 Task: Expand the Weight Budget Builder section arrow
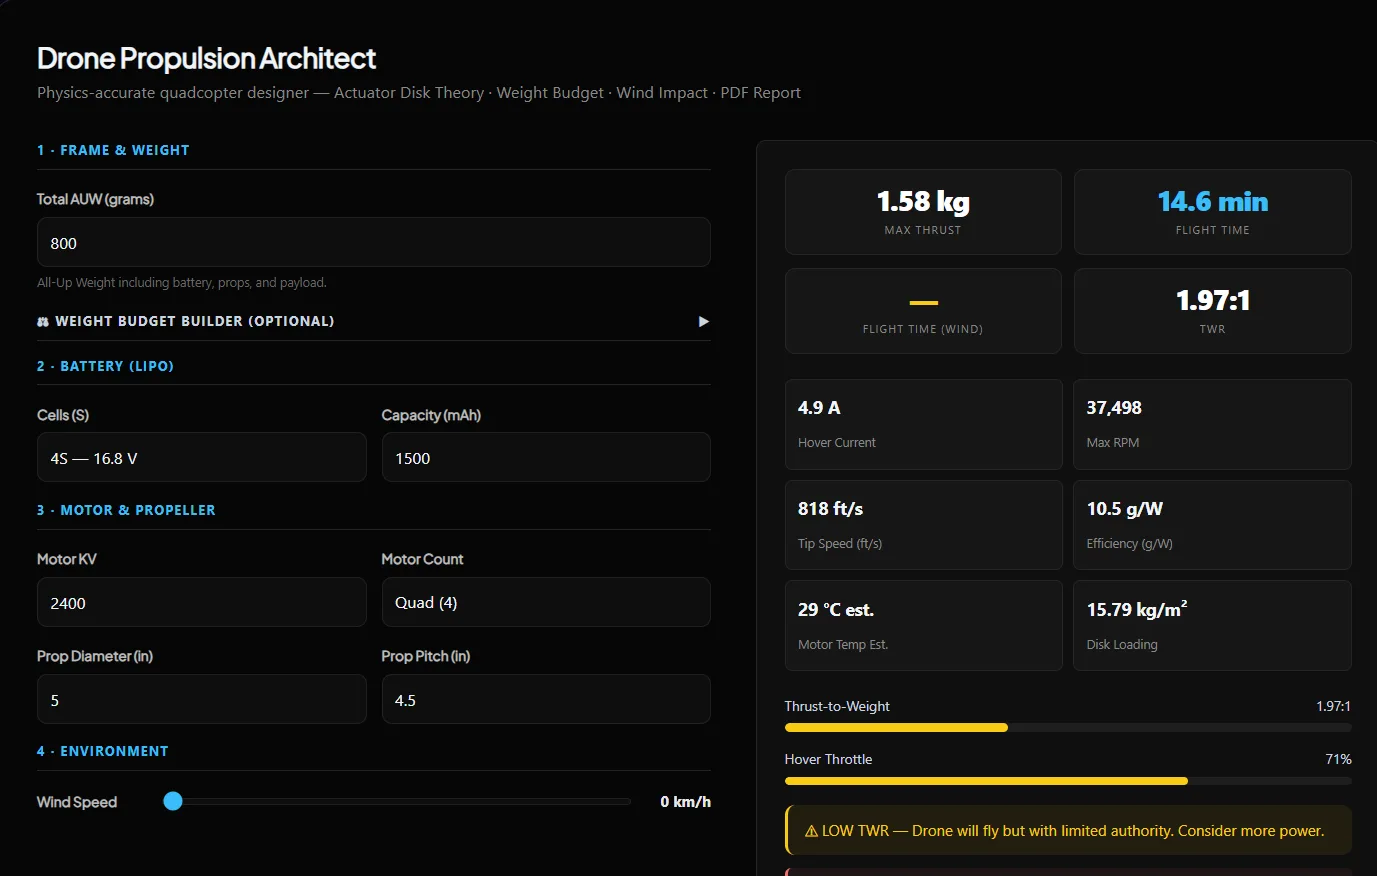(x=703, y=321)
